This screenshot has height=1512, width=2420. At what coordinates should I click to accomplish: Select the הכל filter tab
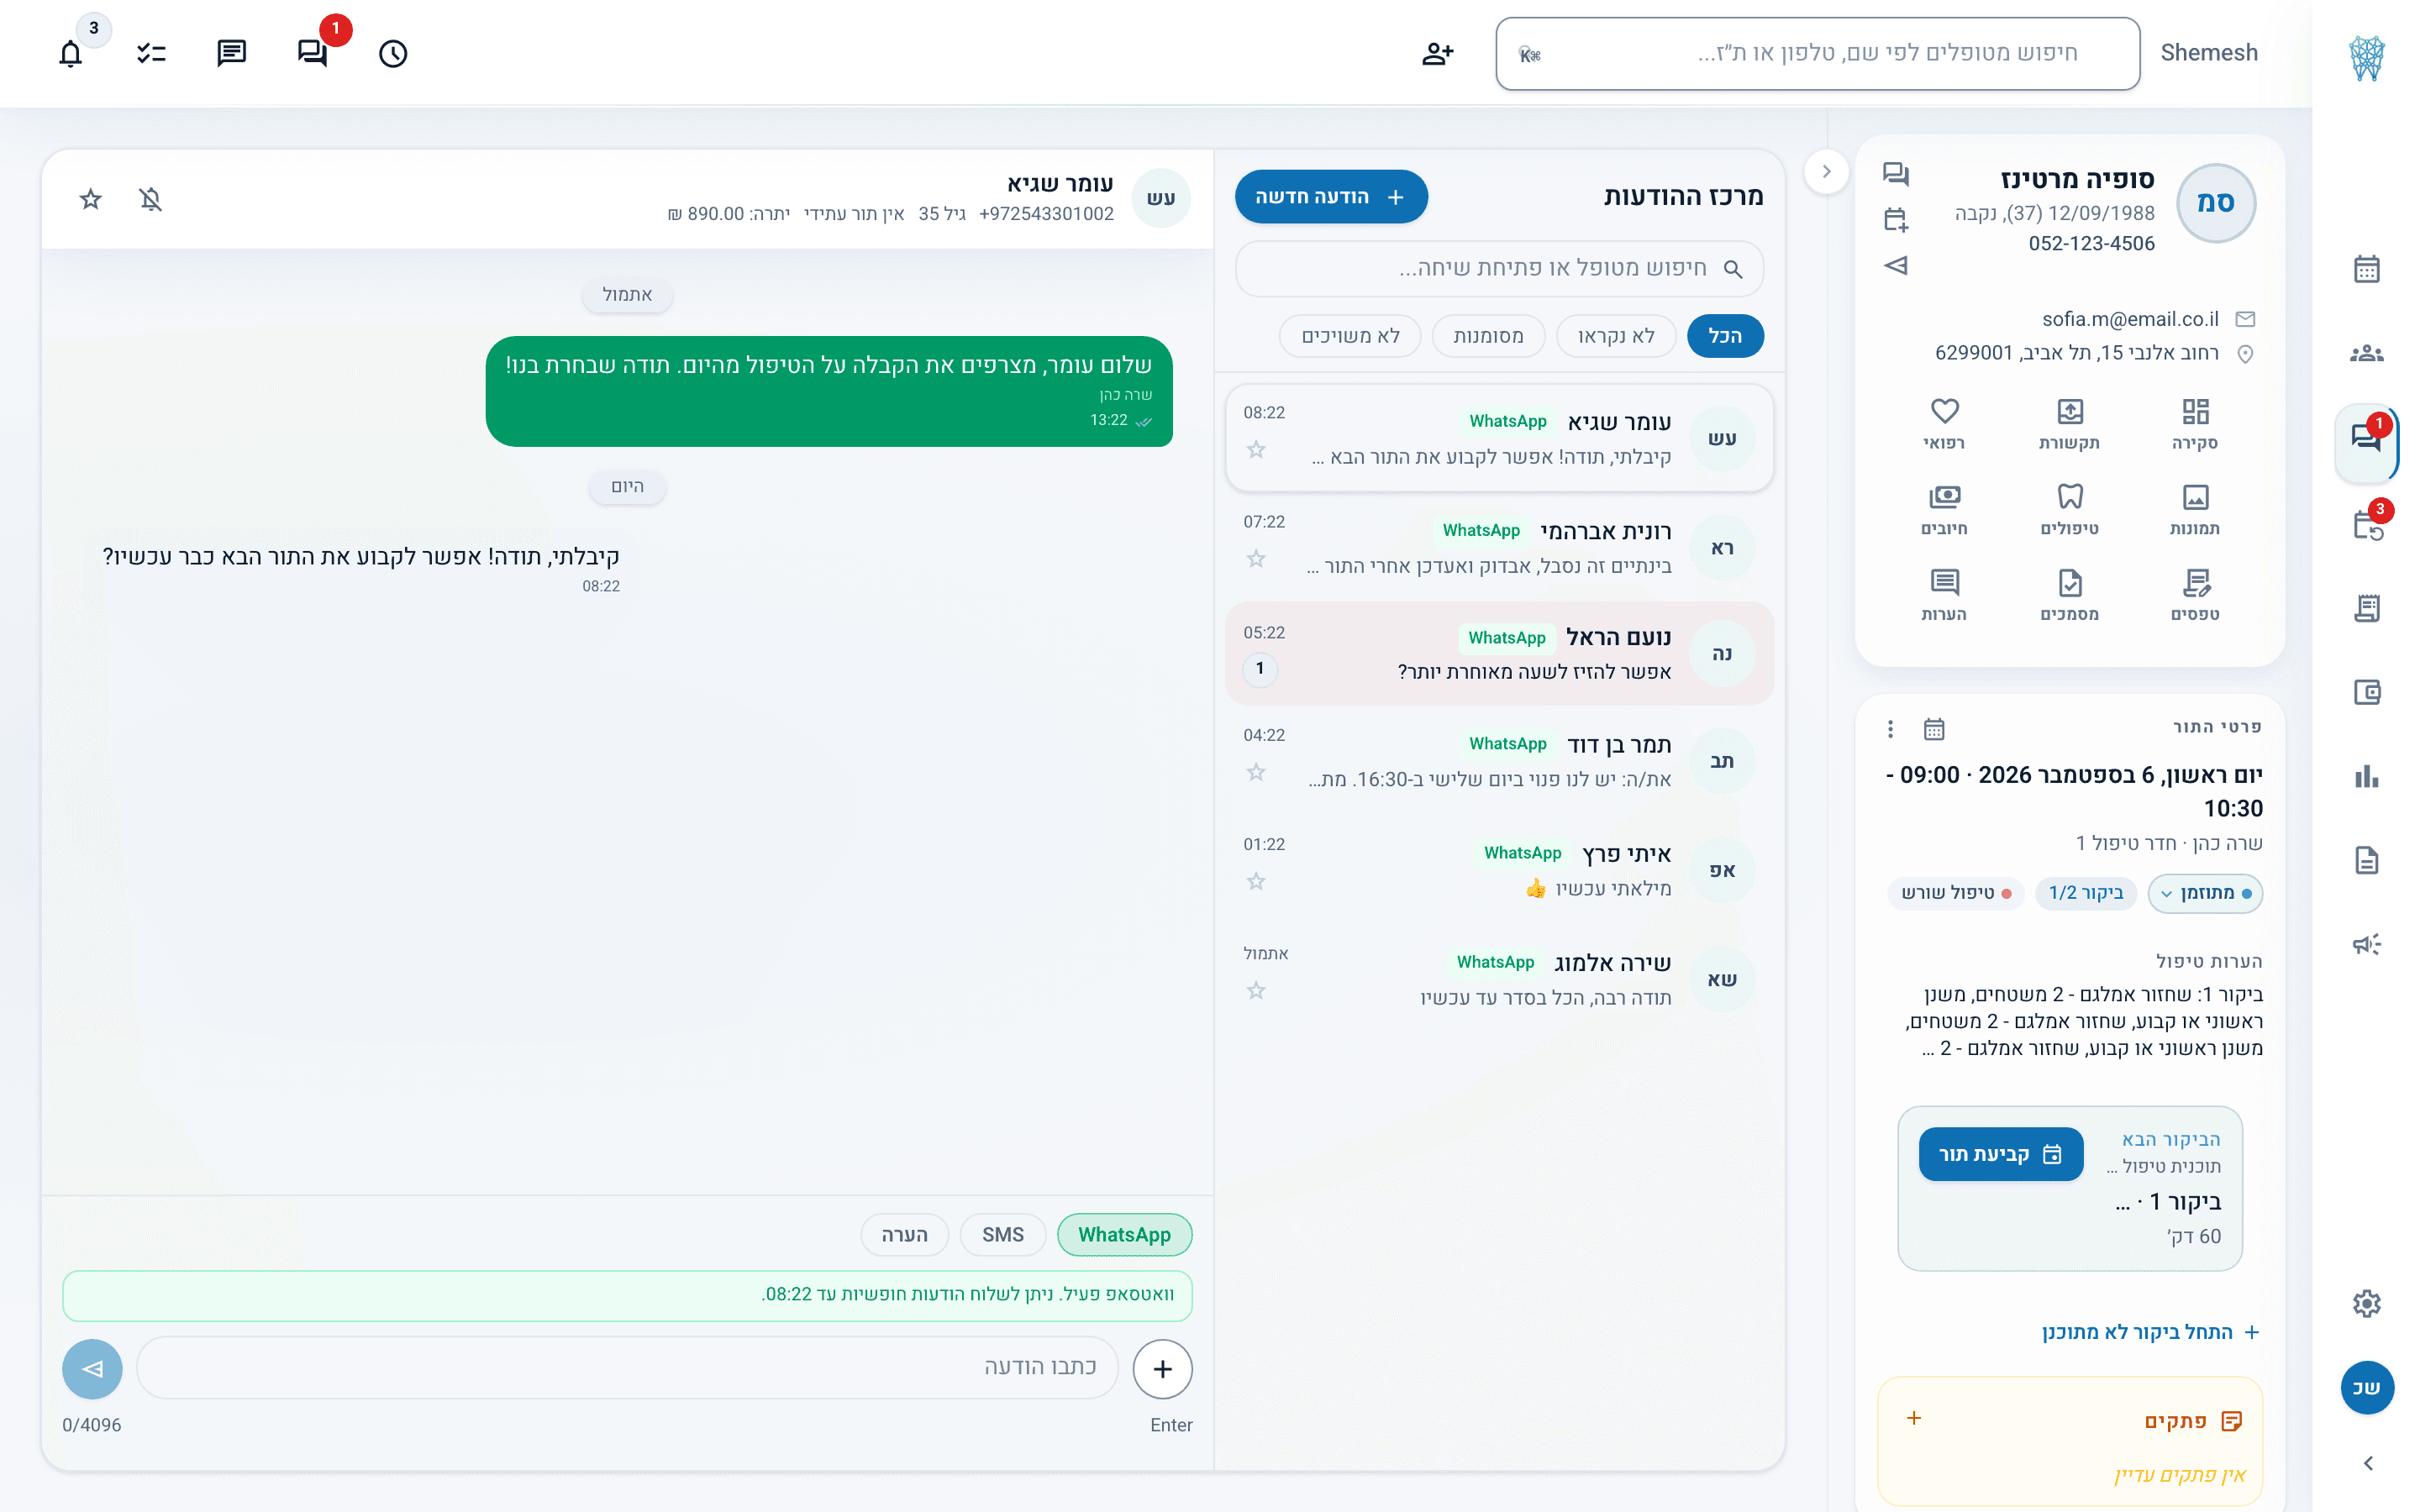coord(1724,336)
